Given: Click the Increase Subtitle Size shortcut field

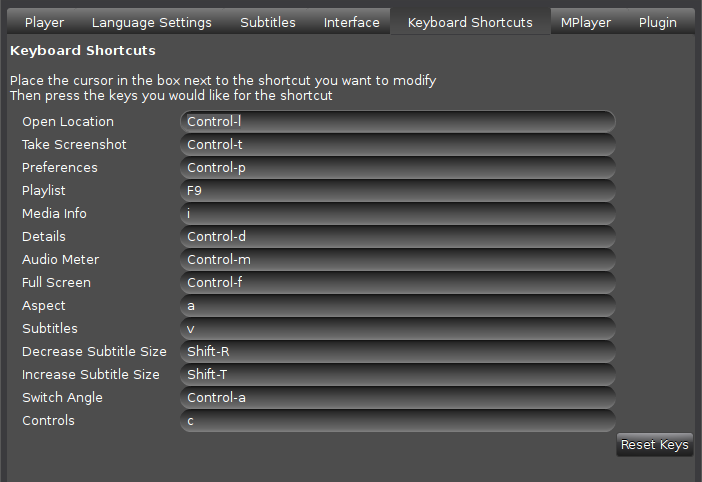Looking at the screenshot, I should pos(398,375).
